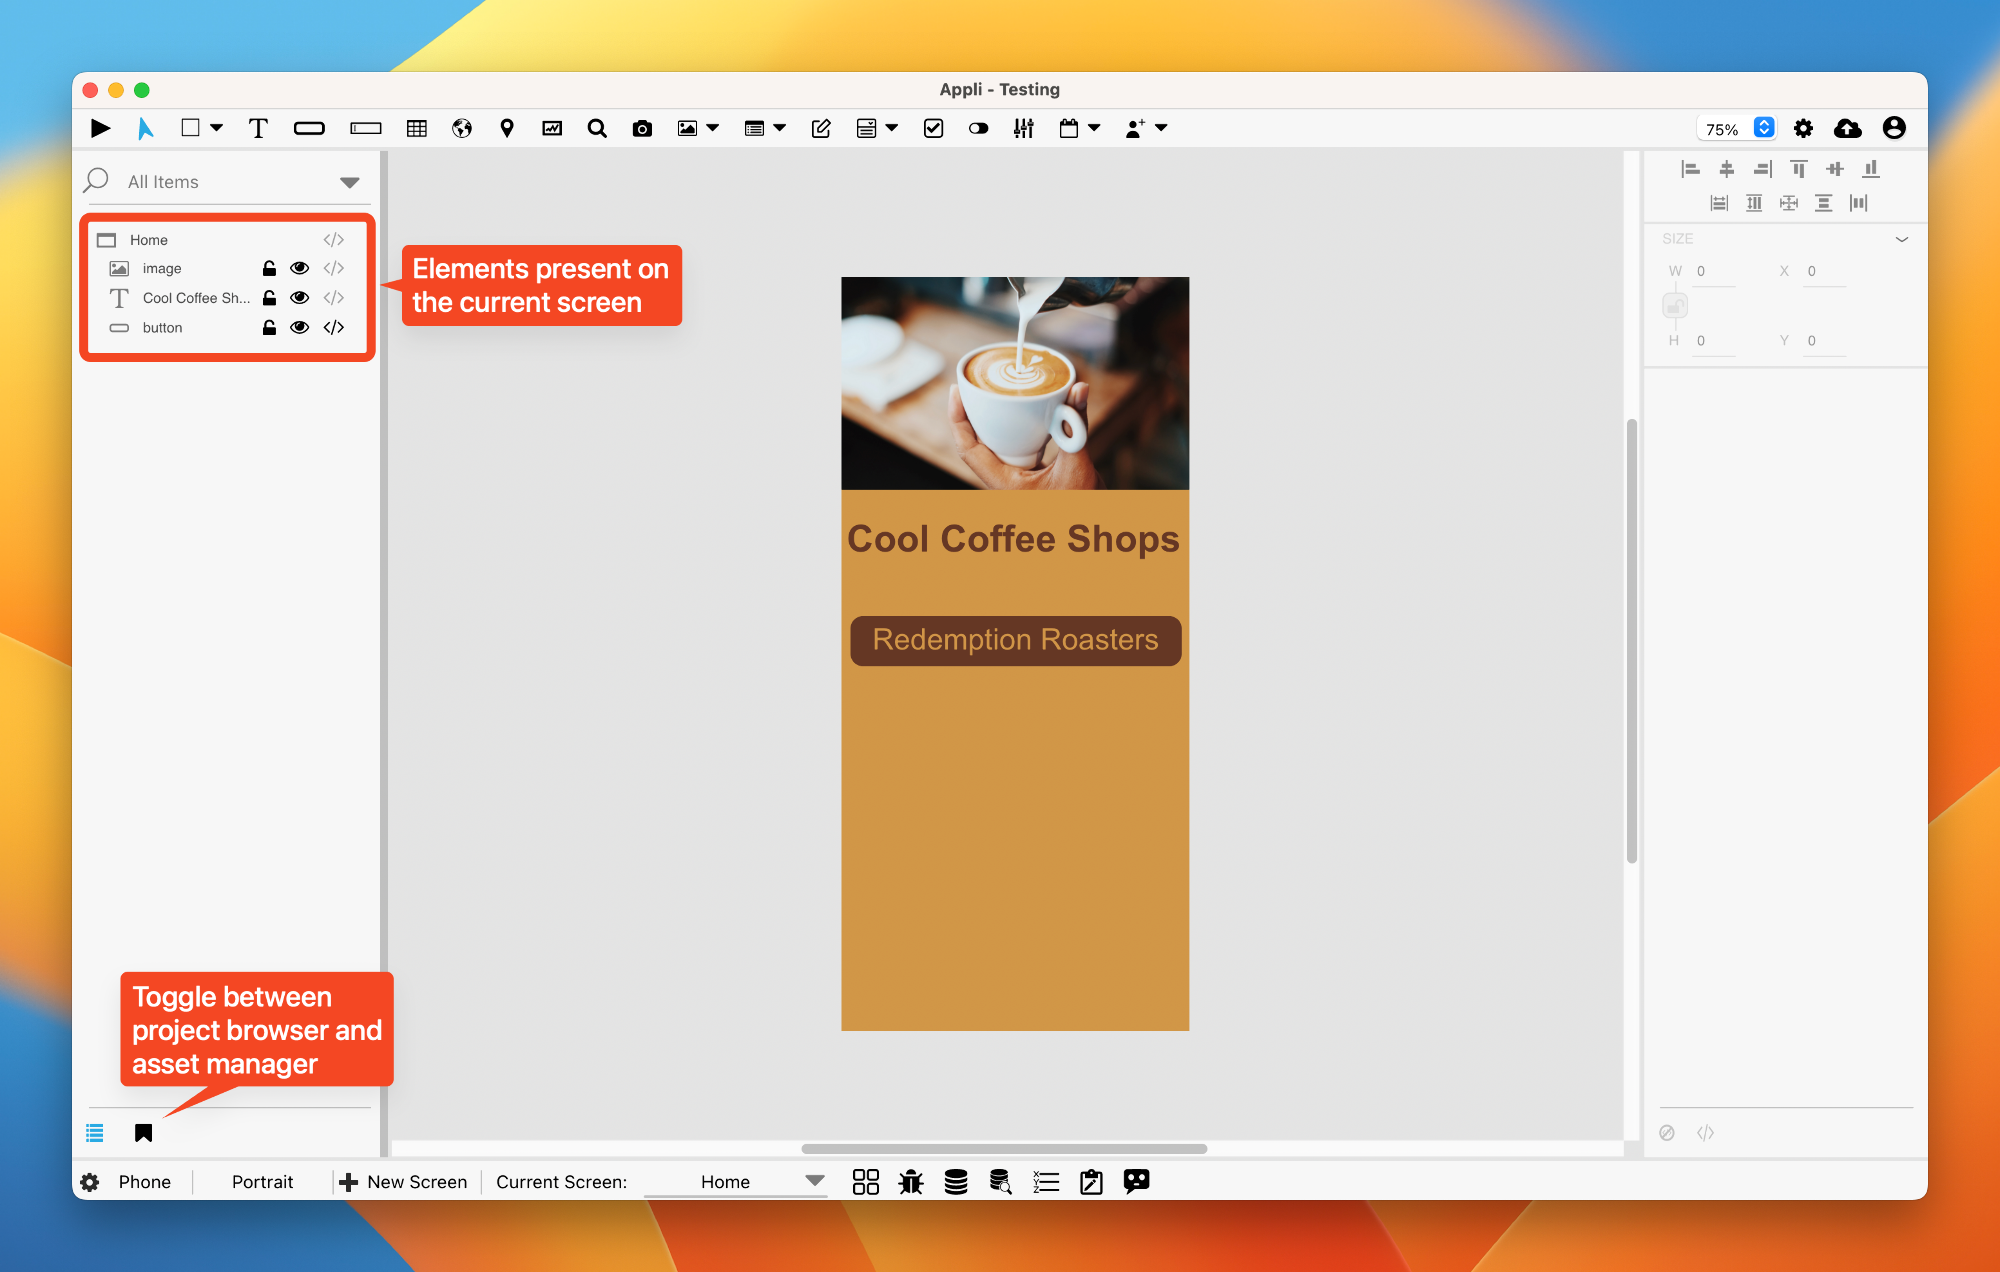
Task: Open the account profile icon
Action: (x=1894, y=128)
